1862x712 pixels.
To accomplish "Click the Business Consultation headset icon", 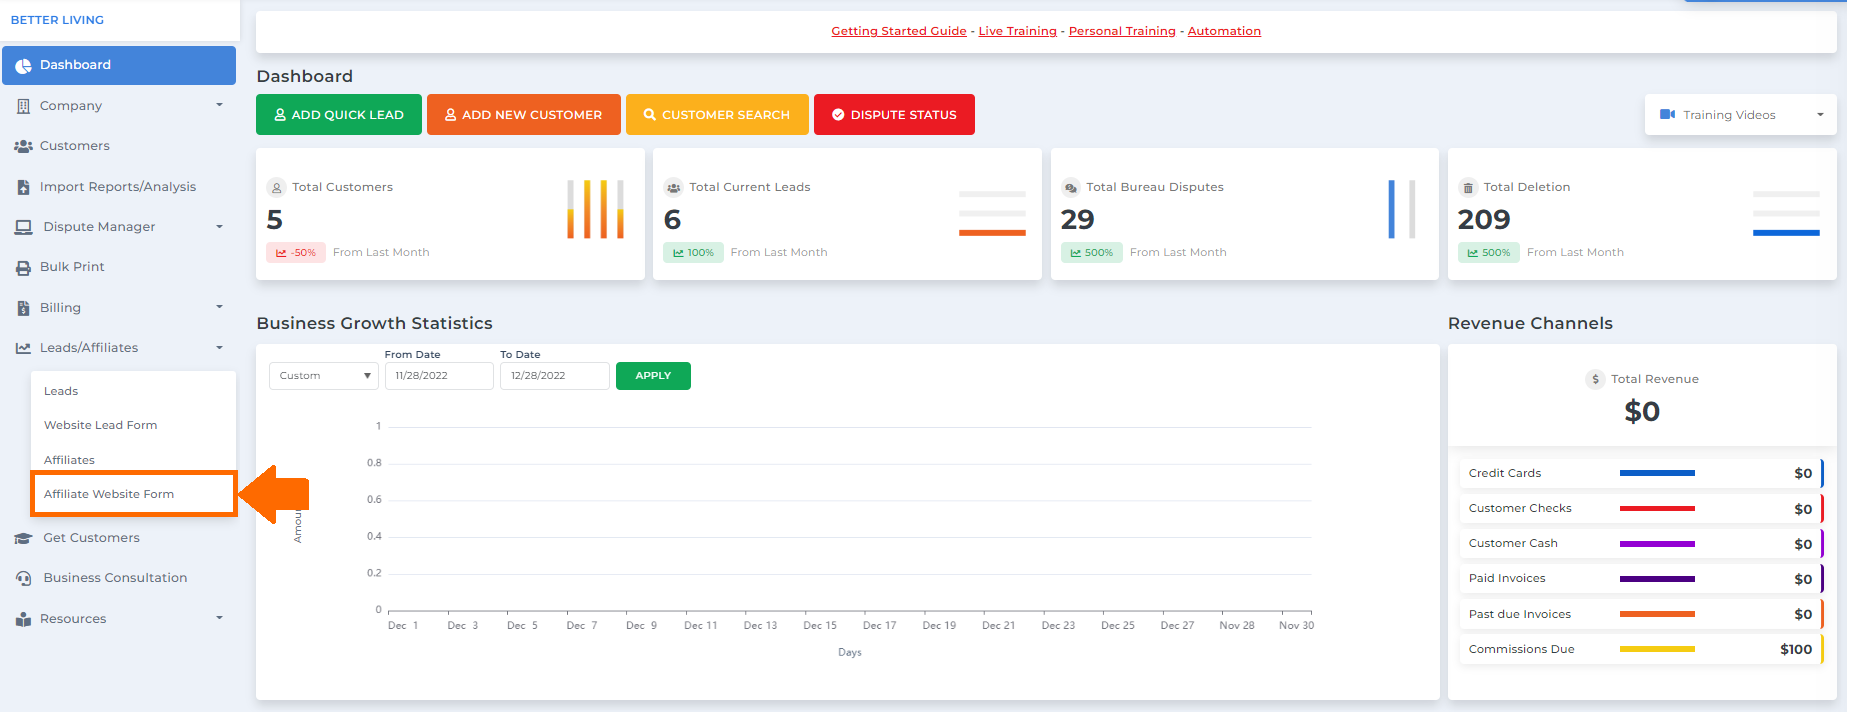I will 23,578.
